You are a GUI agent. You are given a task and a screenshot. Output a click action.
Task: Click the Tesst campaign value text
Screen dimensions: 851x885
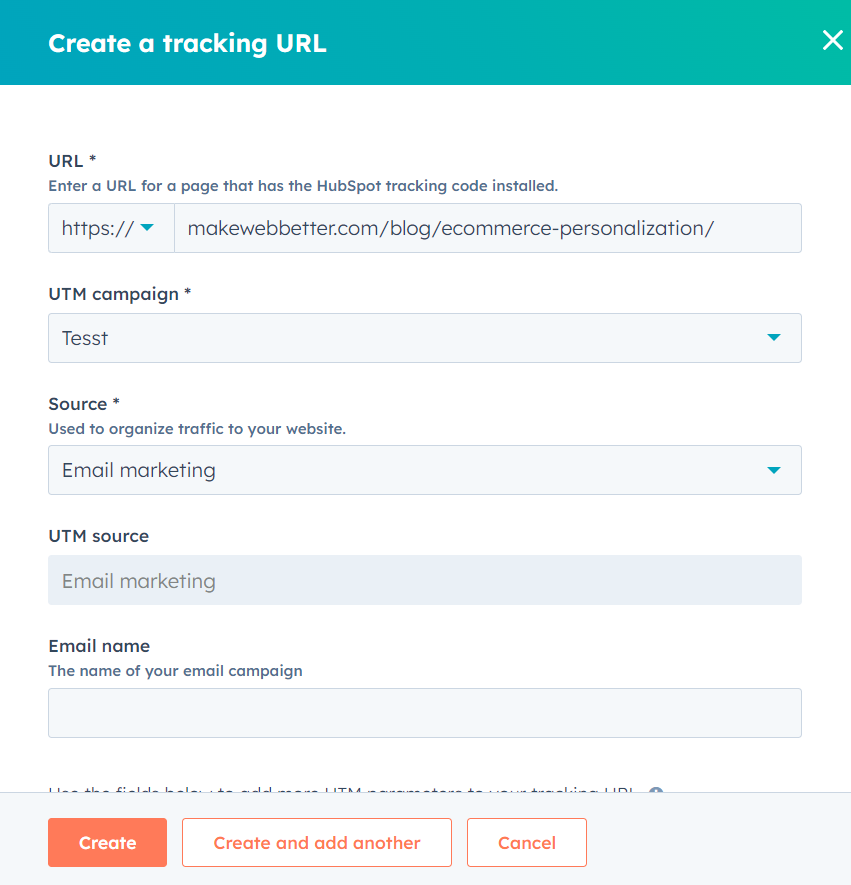(x=85, y=338)
